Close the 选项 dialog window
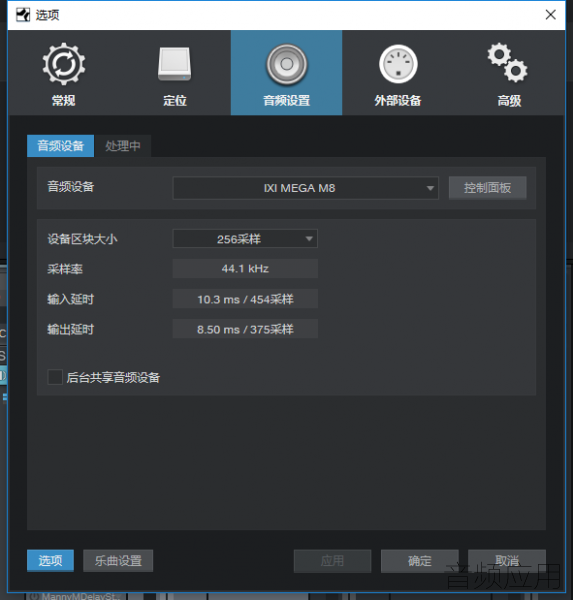The image size is (573, 600). point(550,15)
